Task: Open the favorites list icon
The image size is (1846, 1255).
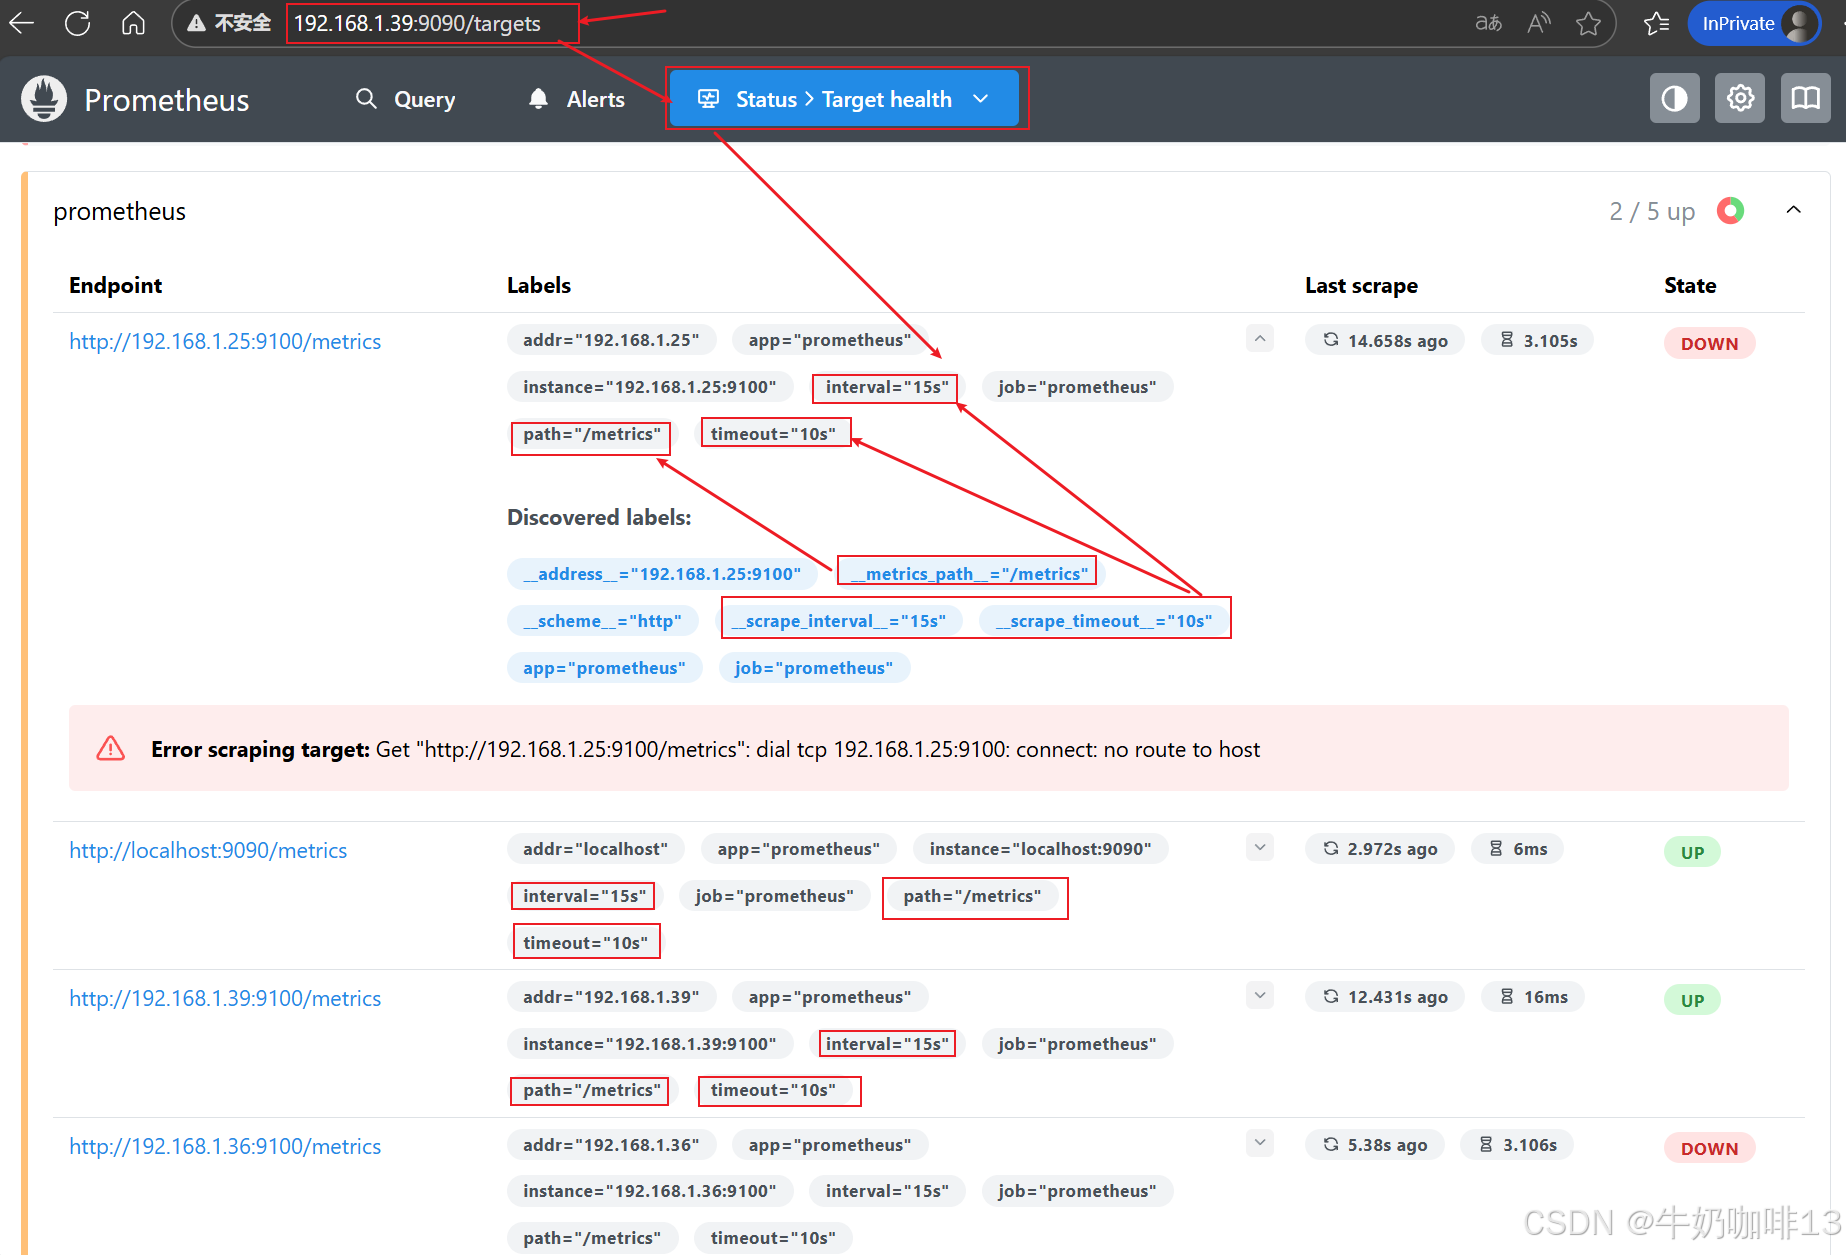Action: [1657, 23]
